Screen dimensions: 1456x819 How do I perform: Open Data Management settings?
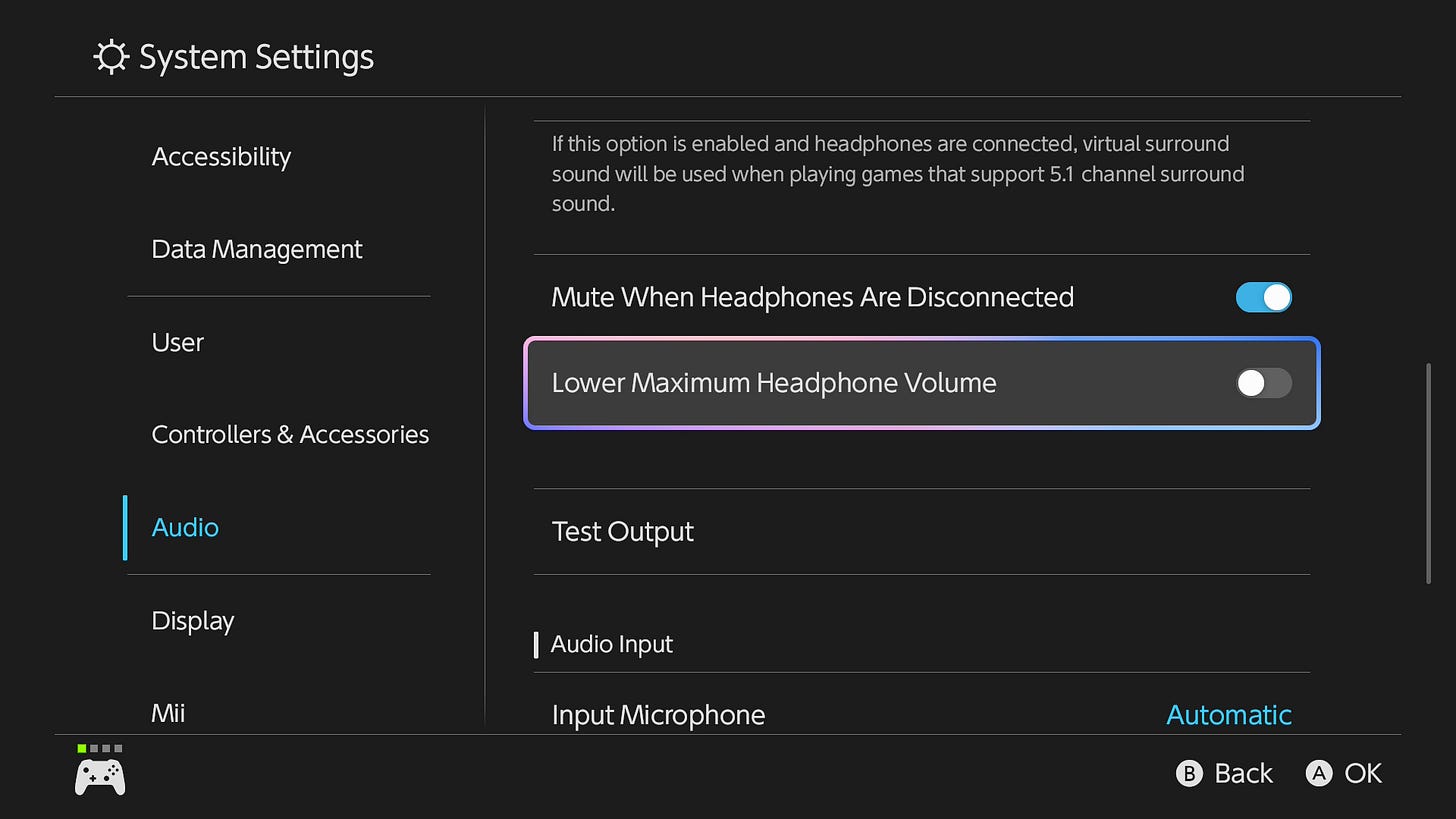pos(256,249)
